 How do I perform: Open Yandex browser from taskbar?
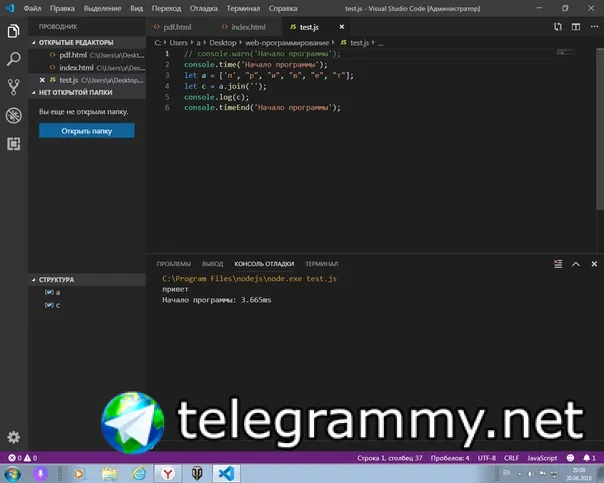pos(168,473)
